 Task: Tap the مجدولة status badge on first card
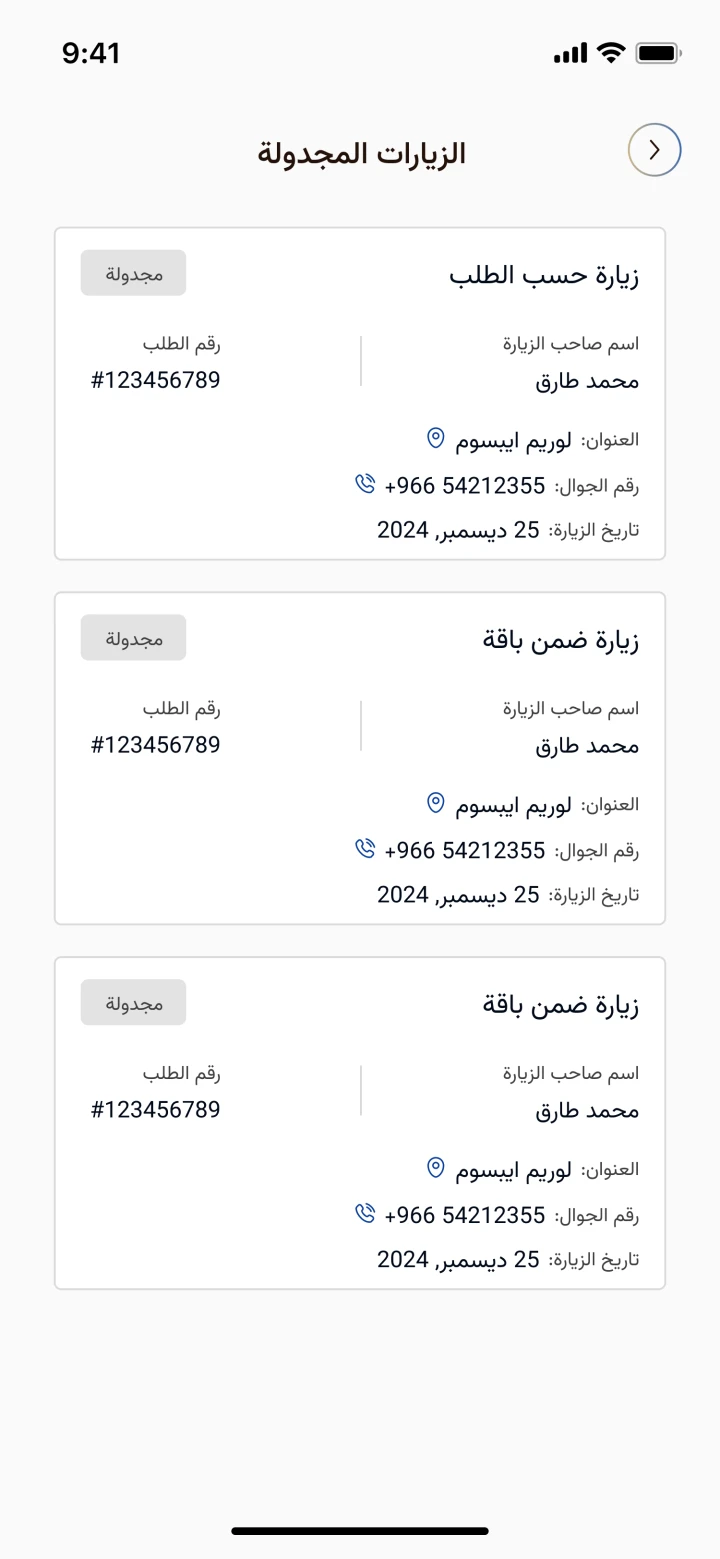click(133, 273)
